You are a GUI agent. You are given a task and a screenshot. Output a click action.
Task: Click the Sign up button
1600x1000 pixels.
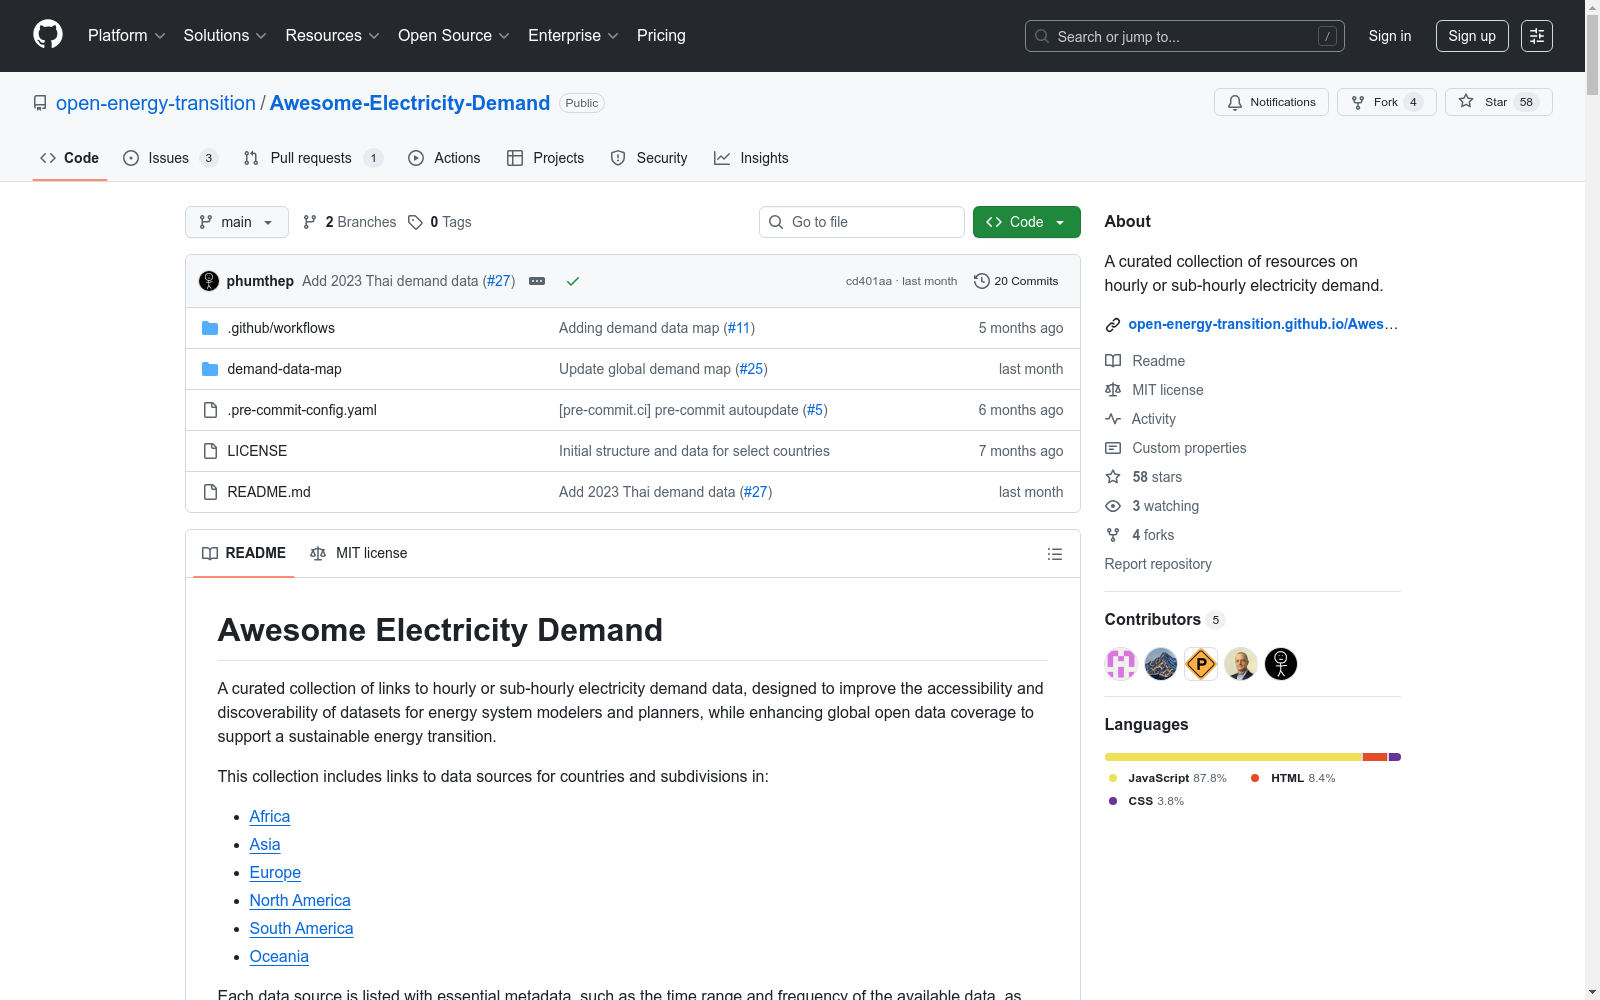tap(1472, 36)
